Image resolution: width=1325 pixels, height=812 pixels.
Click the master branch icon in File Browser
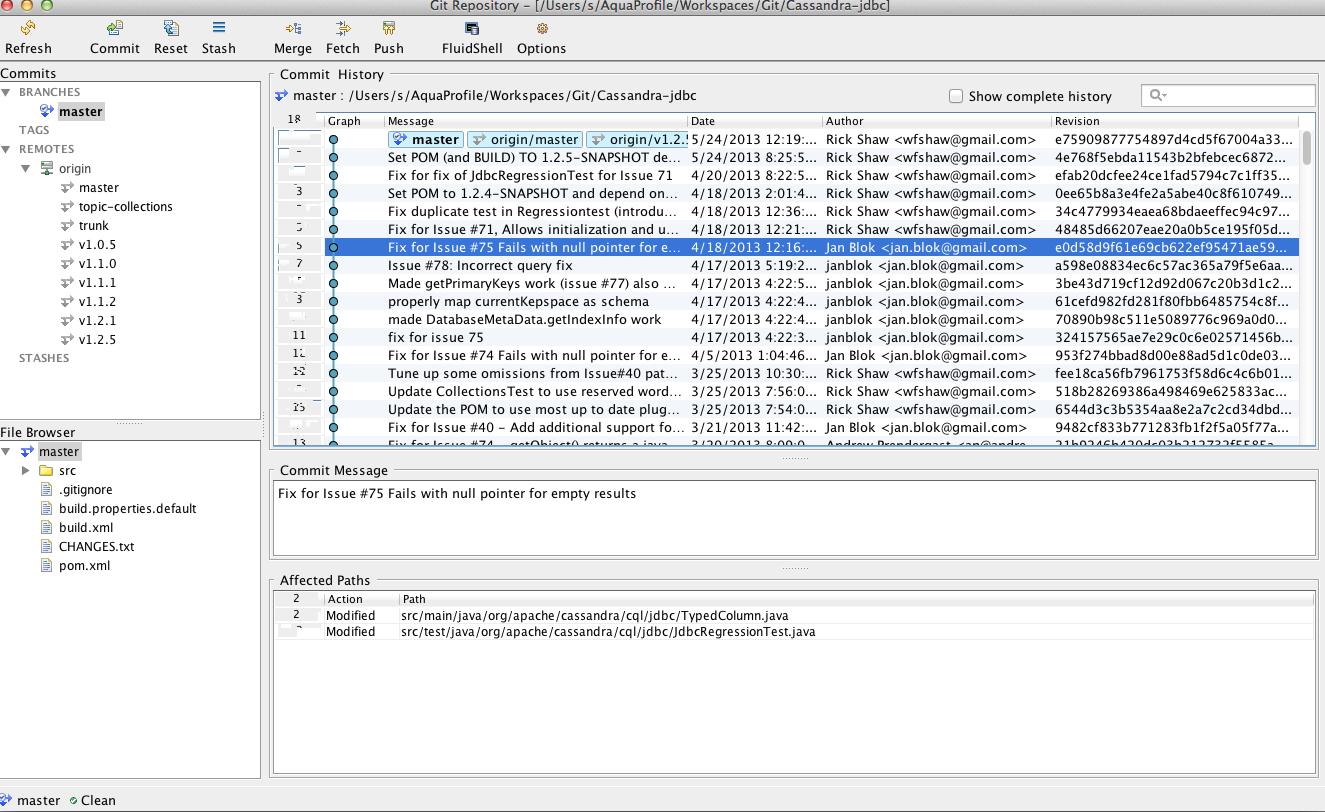click(28, 452)
